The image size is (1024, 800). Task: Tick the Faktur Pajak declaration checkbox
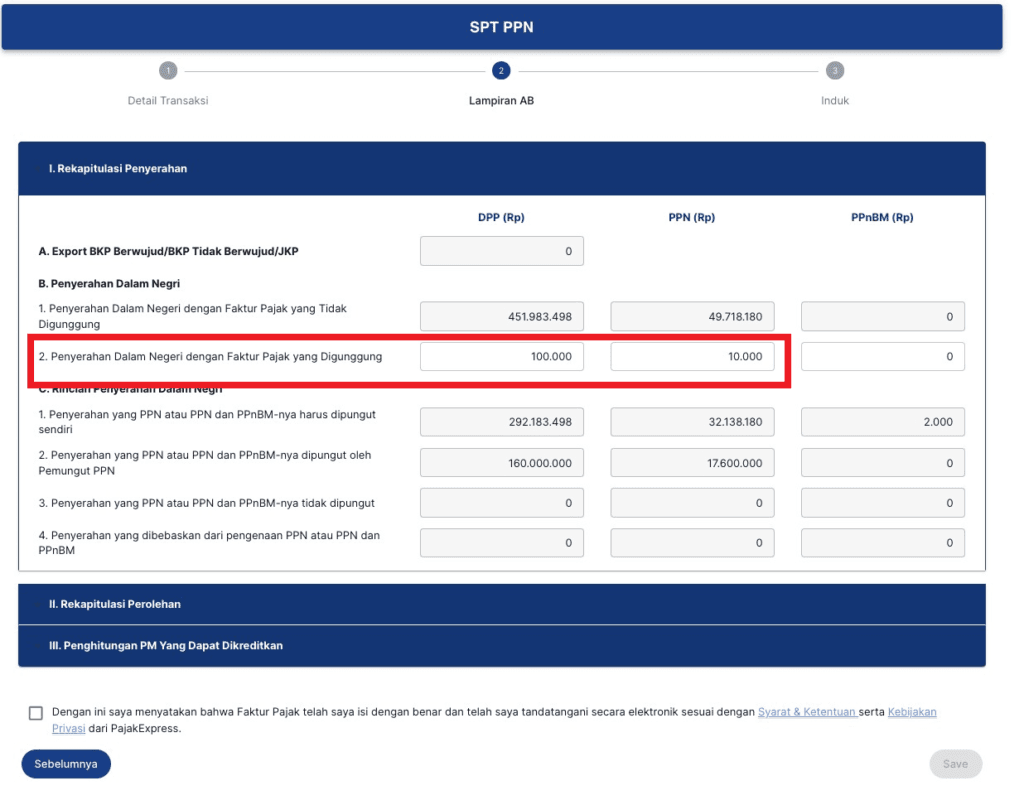pyautogui.click(x=36, y=713)
